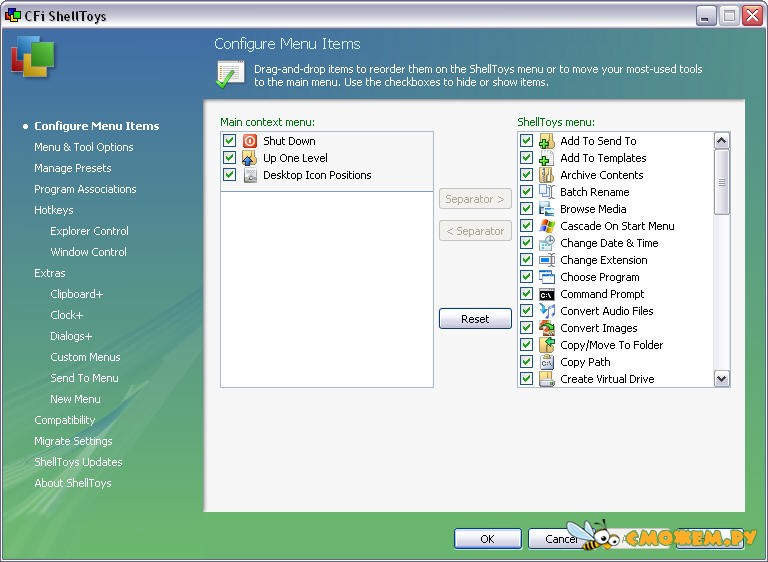The height and width of the screenshot is (562, 768).
Task: Click the Desktop Icon Positions icon
Action: [x=250, y=175]
